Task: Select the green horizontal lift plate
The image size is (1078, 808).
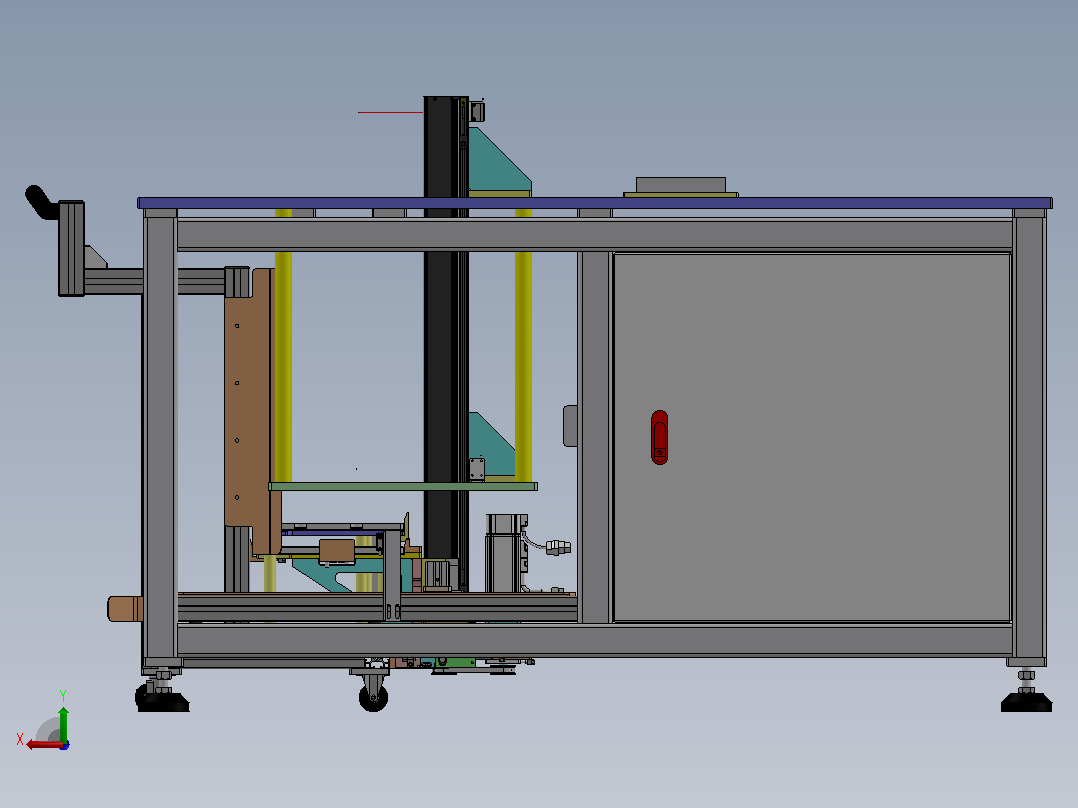Action: (x=403, y=486)
